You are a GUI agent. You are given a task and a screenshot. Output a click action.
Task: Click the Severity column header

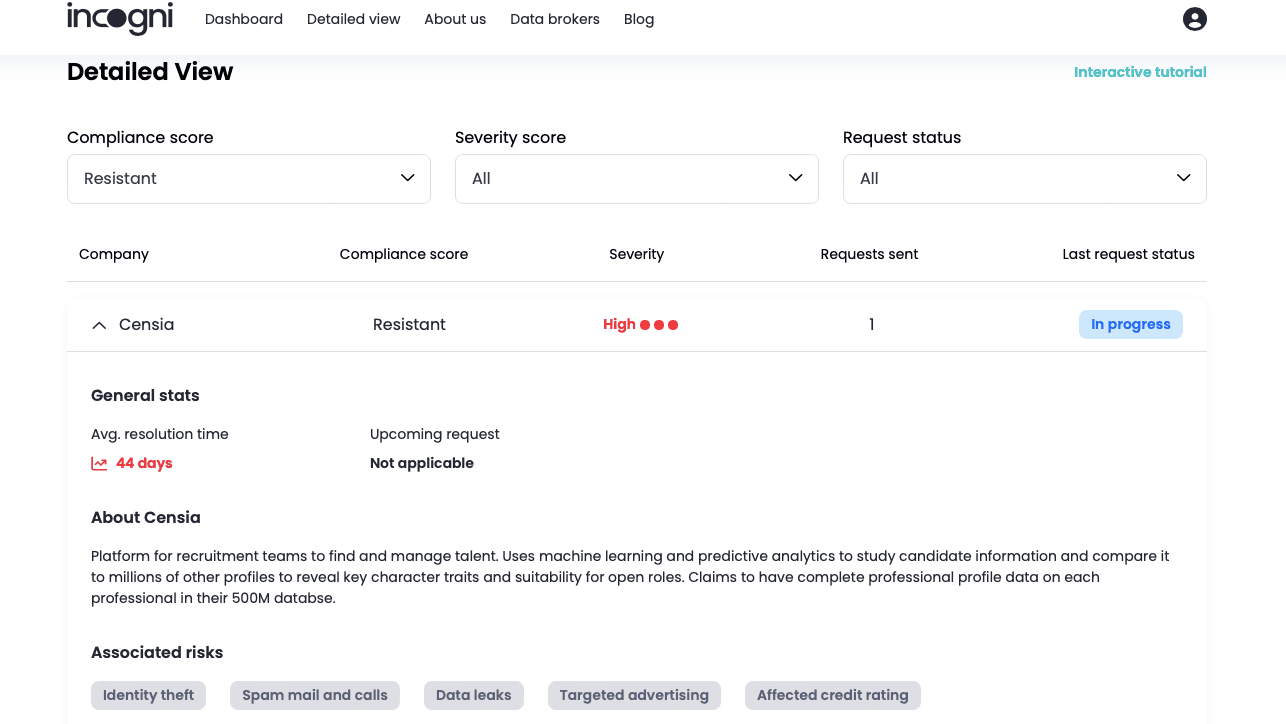637,254
